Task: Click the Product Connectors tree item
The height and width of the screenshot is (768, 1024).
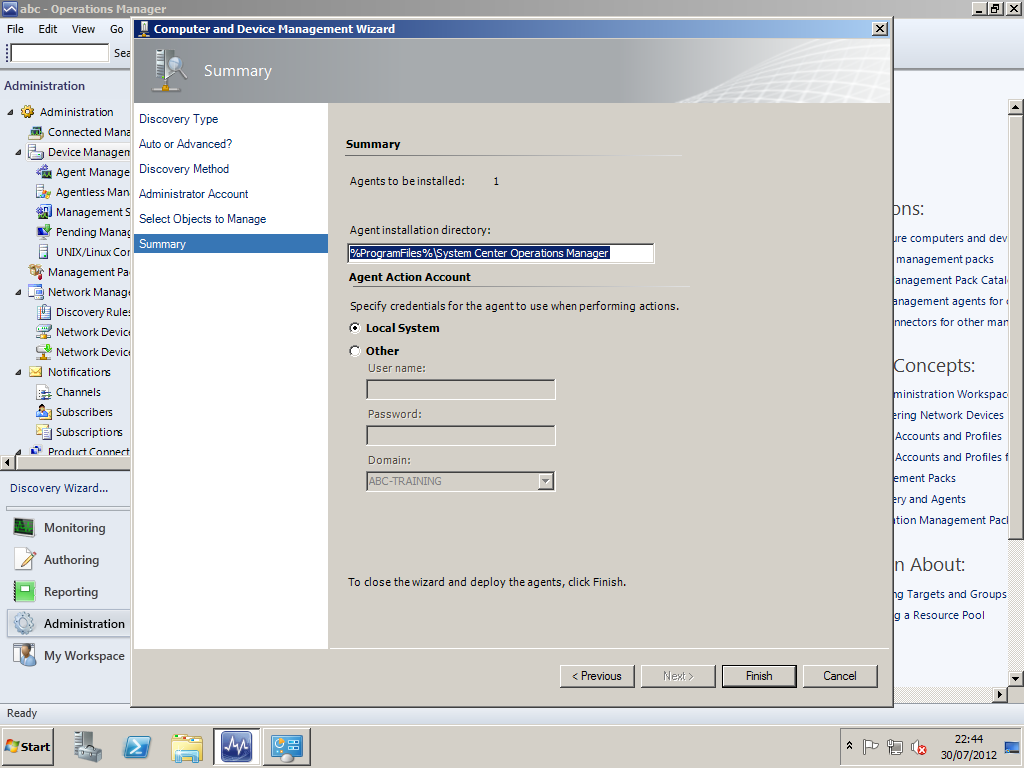Action: point(88,452)
